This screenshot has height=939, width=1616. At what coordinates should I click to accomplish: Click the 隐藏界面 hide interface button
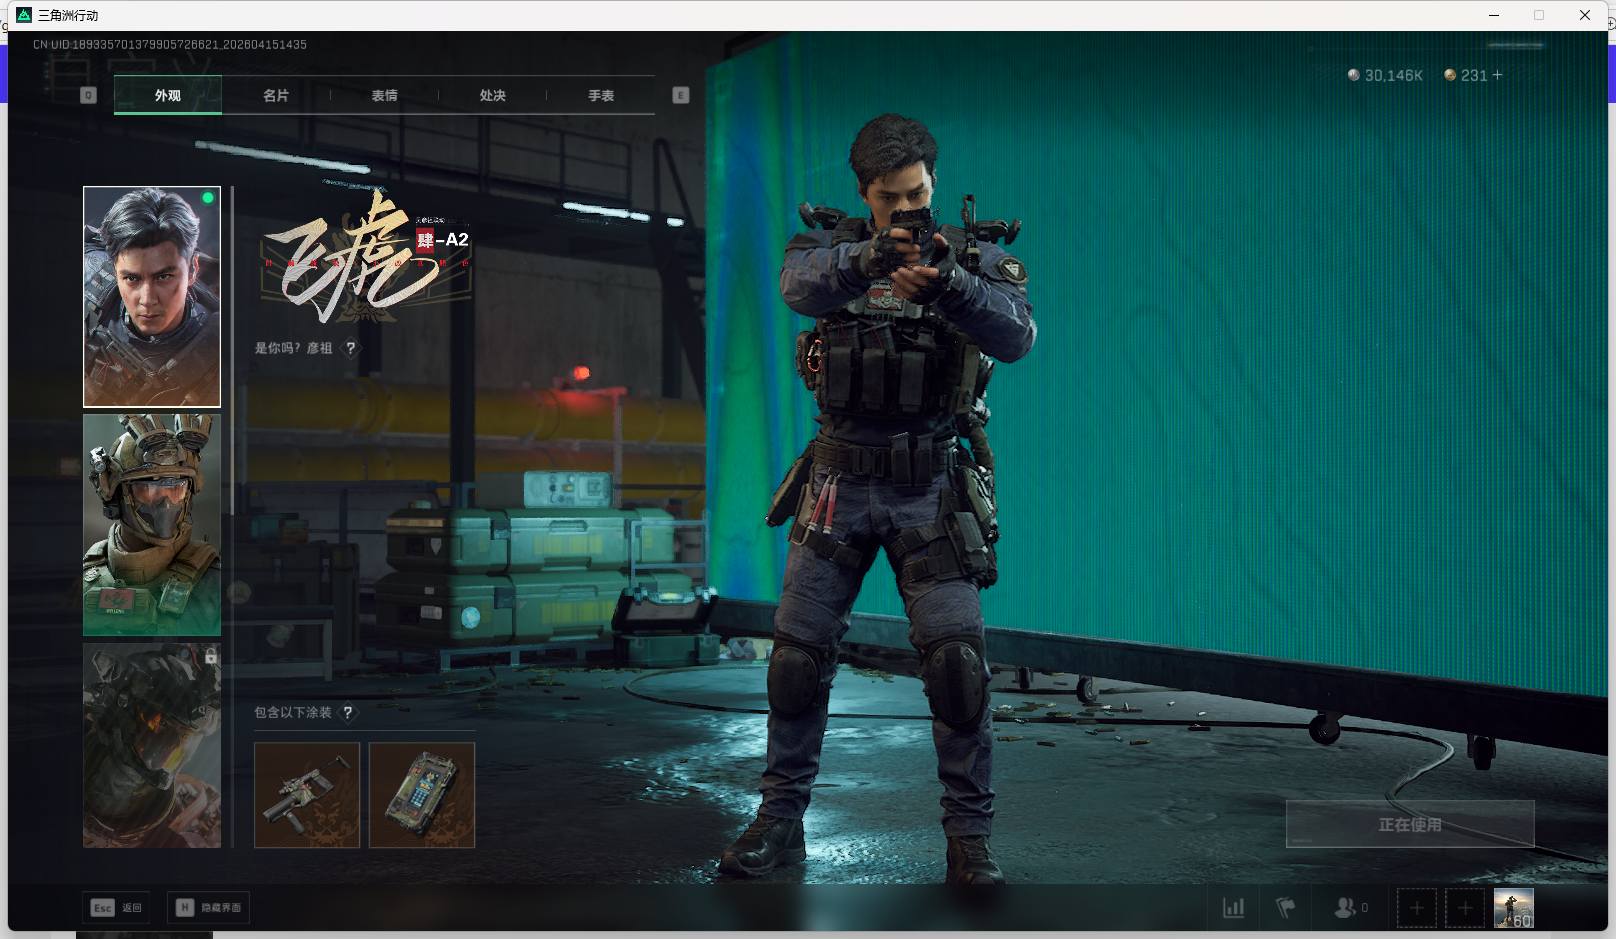(x=209, y=908)
